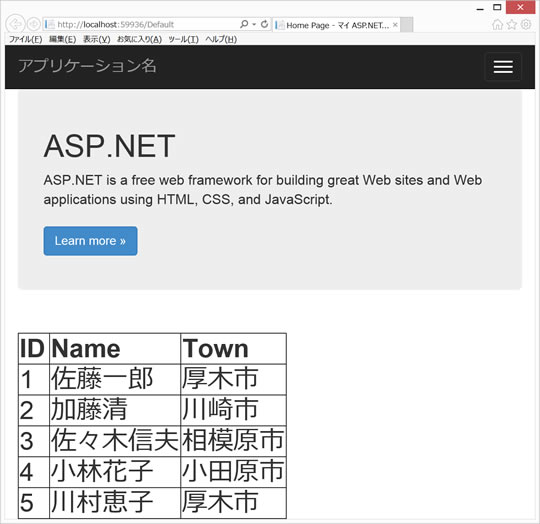The width and height of the screenshot is (540, 524).
Task: Click the Learn more » button
Action: click(90, 241)
